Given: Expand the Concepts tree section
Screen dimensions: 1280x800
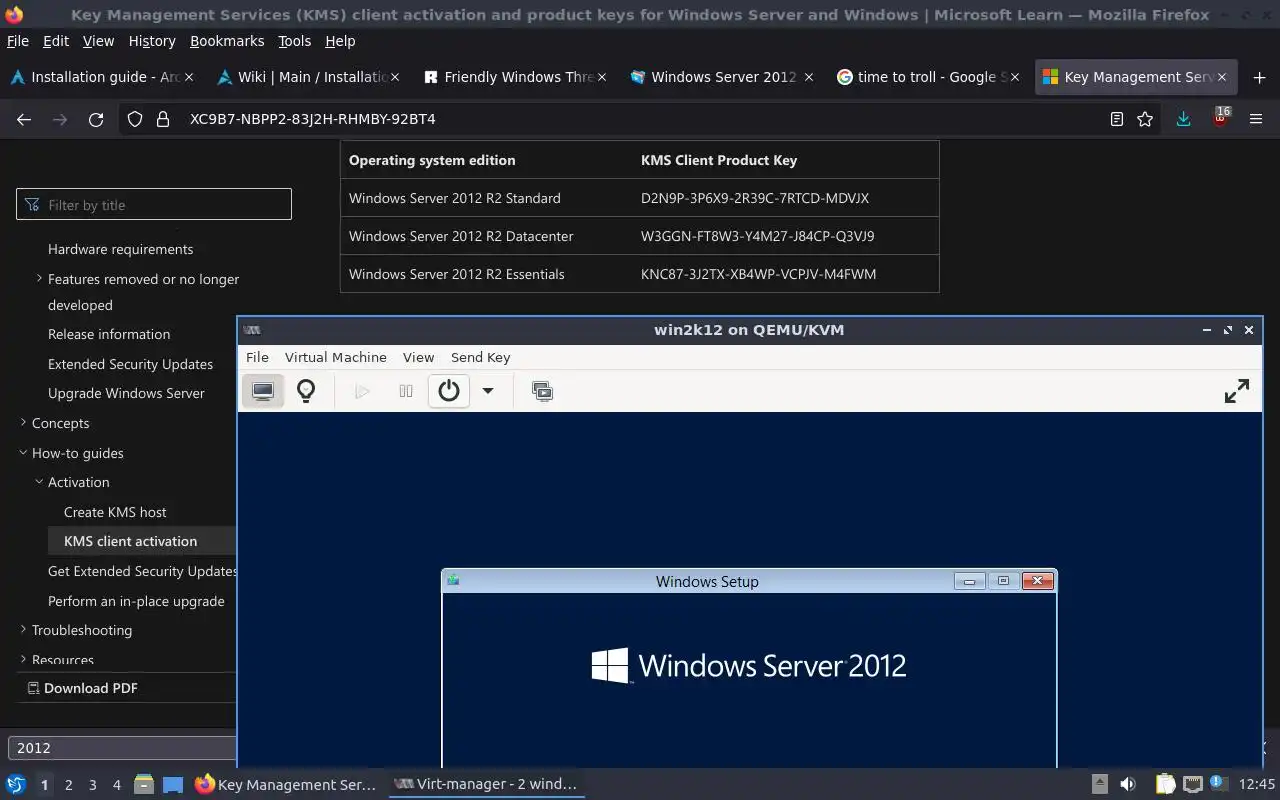Looking at the screenshot, I should point(23,423).
